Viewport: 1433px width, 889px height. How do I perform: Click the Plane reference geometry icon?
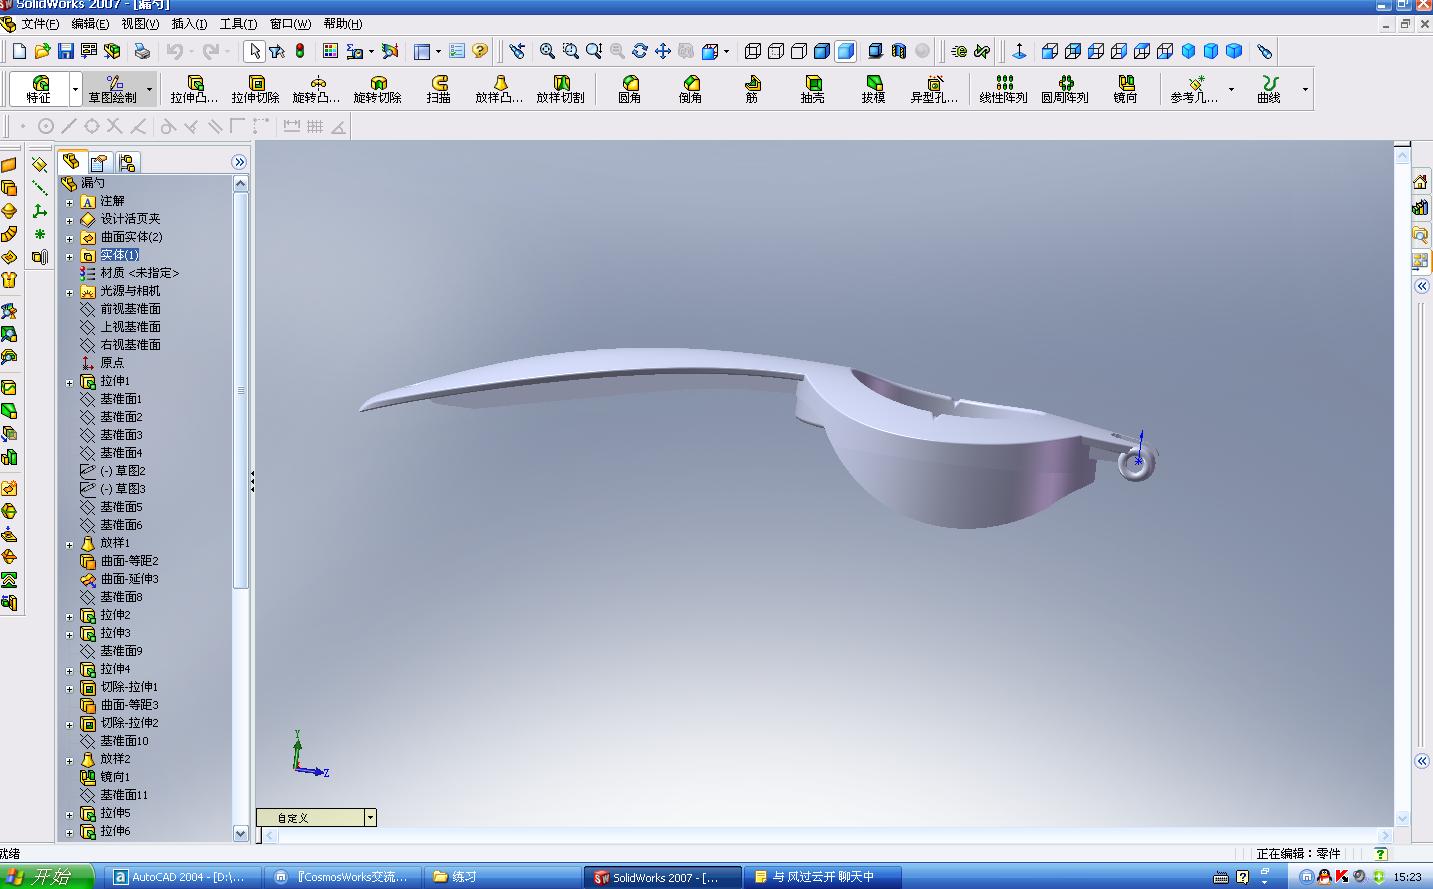tap(39, 164)
